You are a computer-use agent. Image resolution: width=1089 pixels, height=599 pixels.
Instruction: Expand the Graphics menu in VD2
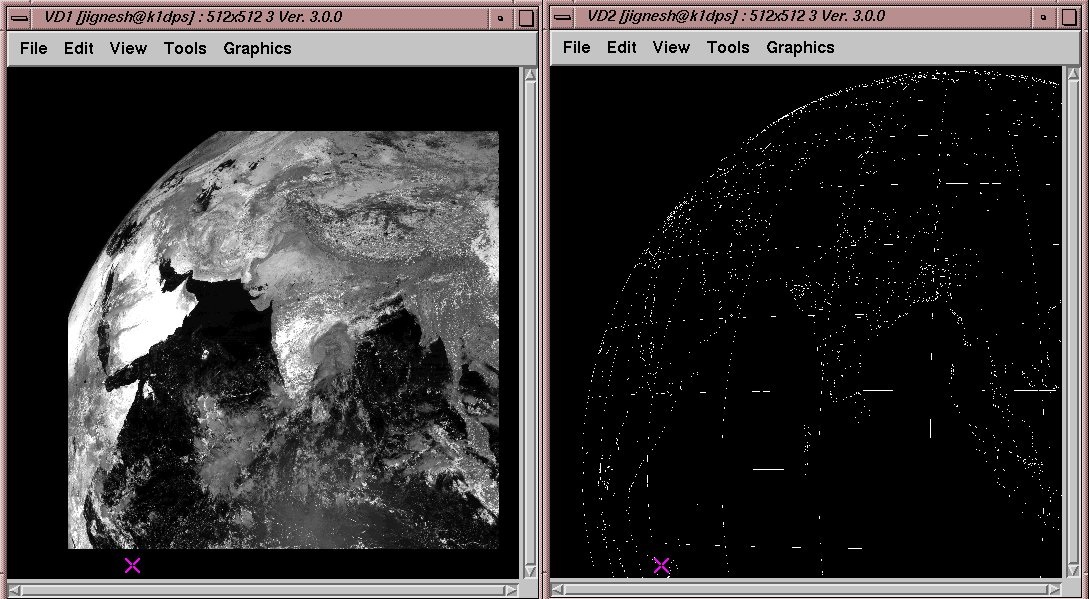(x=800, y=48)
